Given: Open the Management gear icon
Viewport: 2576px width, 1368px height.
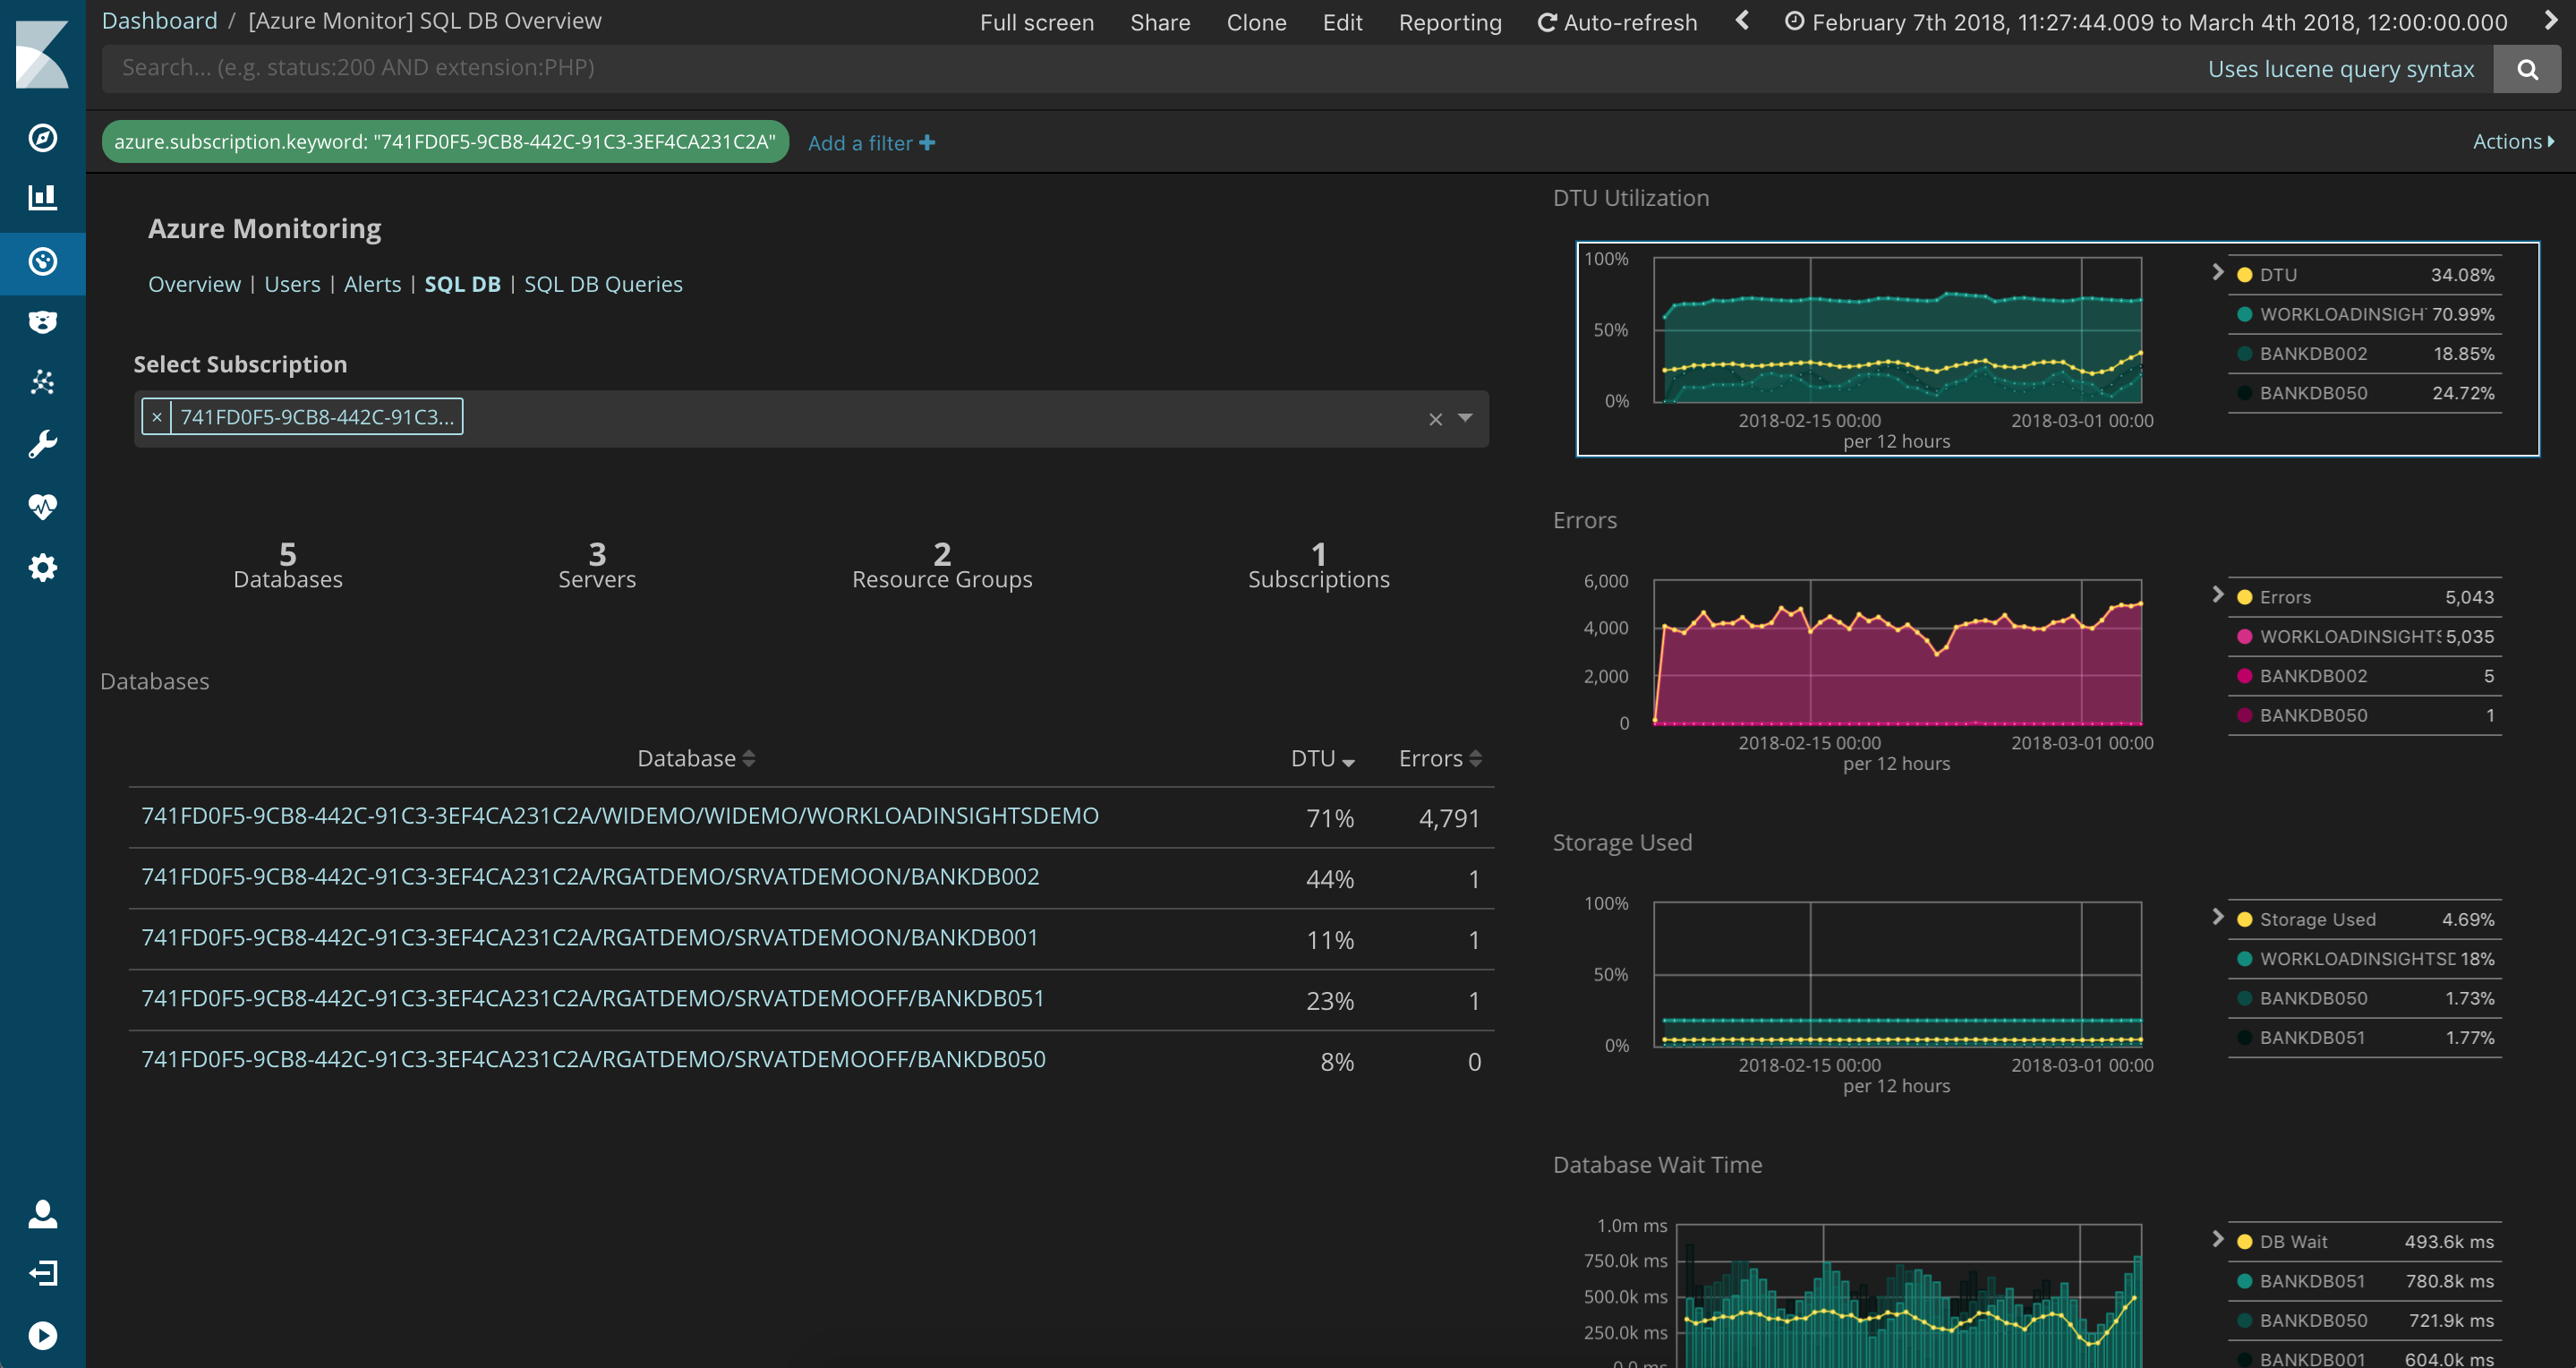Looking at the screenshot, I should click(x=42, y=568).
